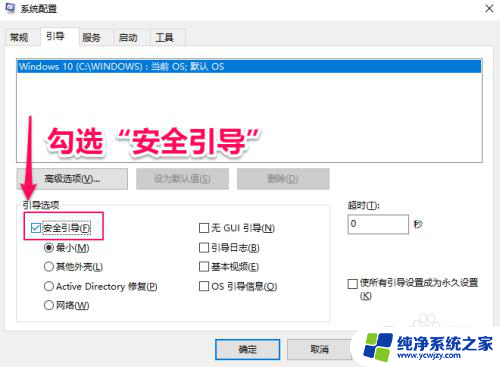
Task: Check make all boot settings permanent
Action: point(352,284)
